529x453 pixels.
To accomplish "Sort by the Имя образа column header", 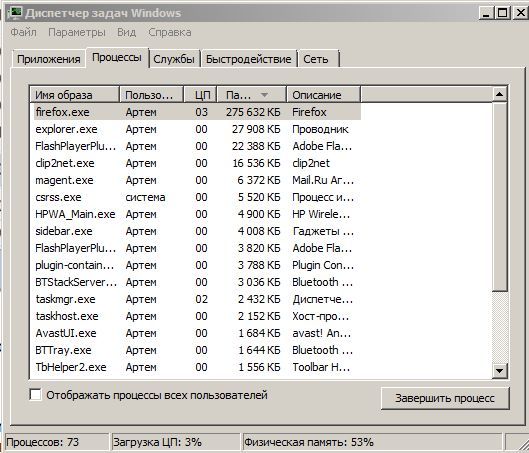I will 75,95.
